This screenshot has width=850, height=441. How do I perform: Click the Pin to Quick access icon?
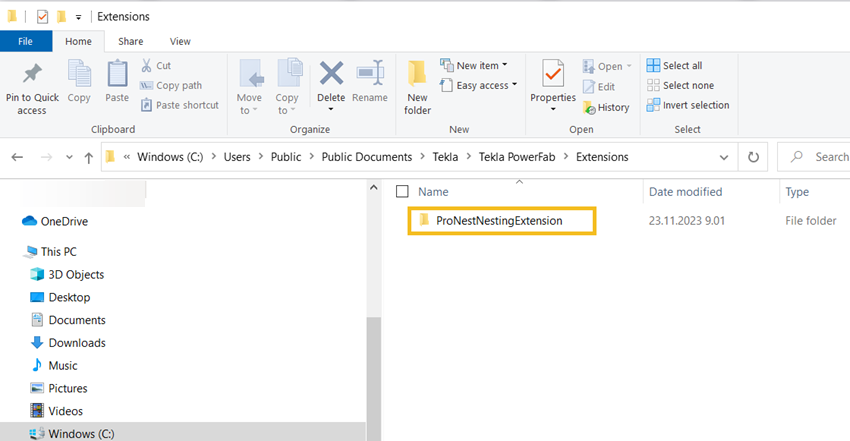pyautogui.click(x=31, y=75)
